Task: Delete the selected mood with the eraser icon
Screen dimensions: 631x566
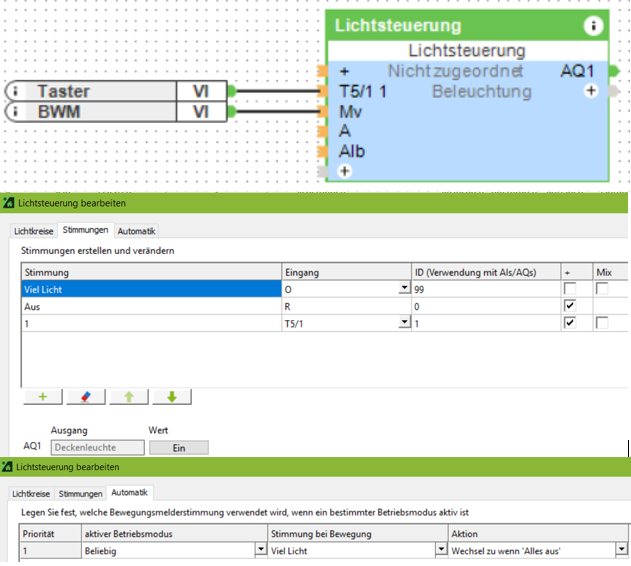Action: pyautogui.click(x=85, y=397)
